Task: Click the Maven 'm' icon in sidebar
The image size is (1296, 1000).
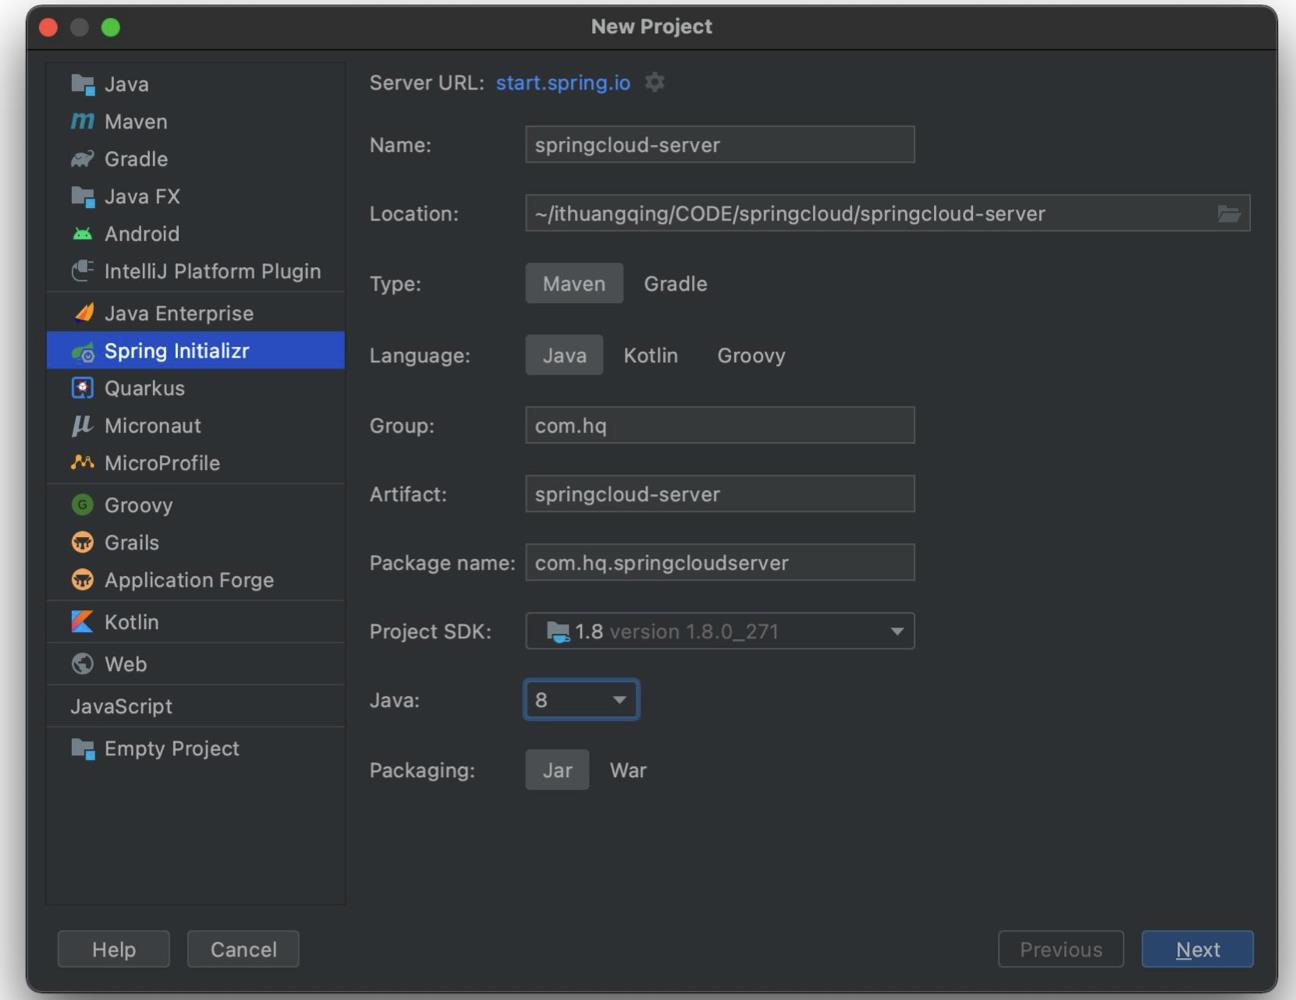Action: [x=82, y=121]
